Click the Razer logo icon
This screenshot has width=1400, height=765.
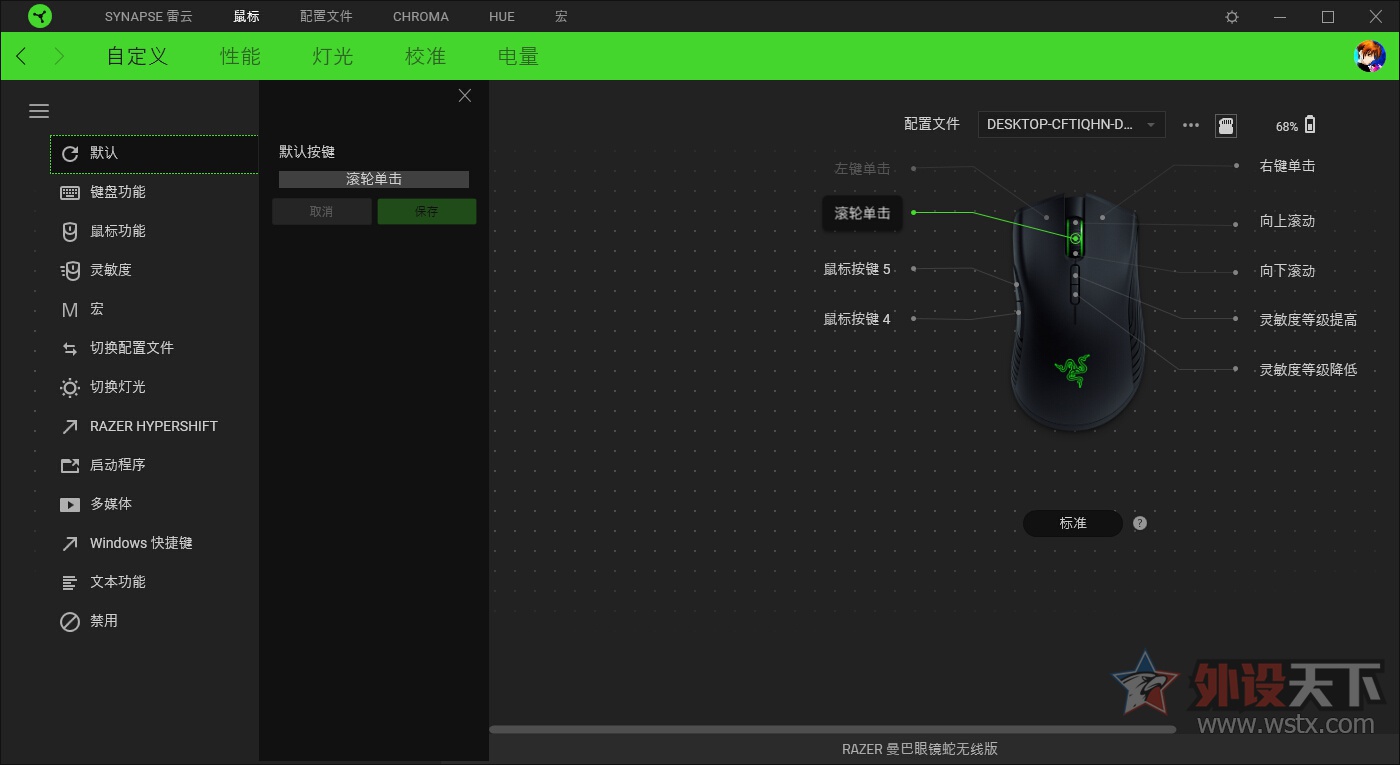(x=39, y=16)
